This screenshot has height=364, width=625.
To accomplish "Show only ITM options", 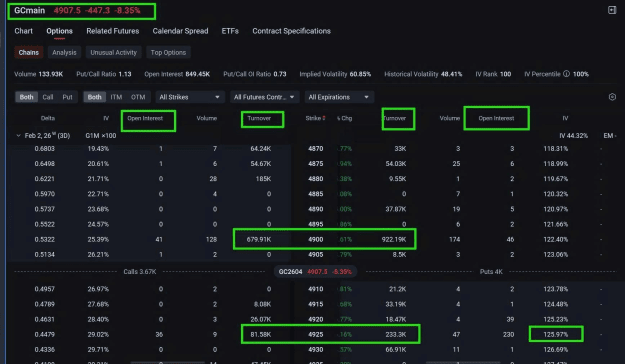I will click(x=116, y=97).
